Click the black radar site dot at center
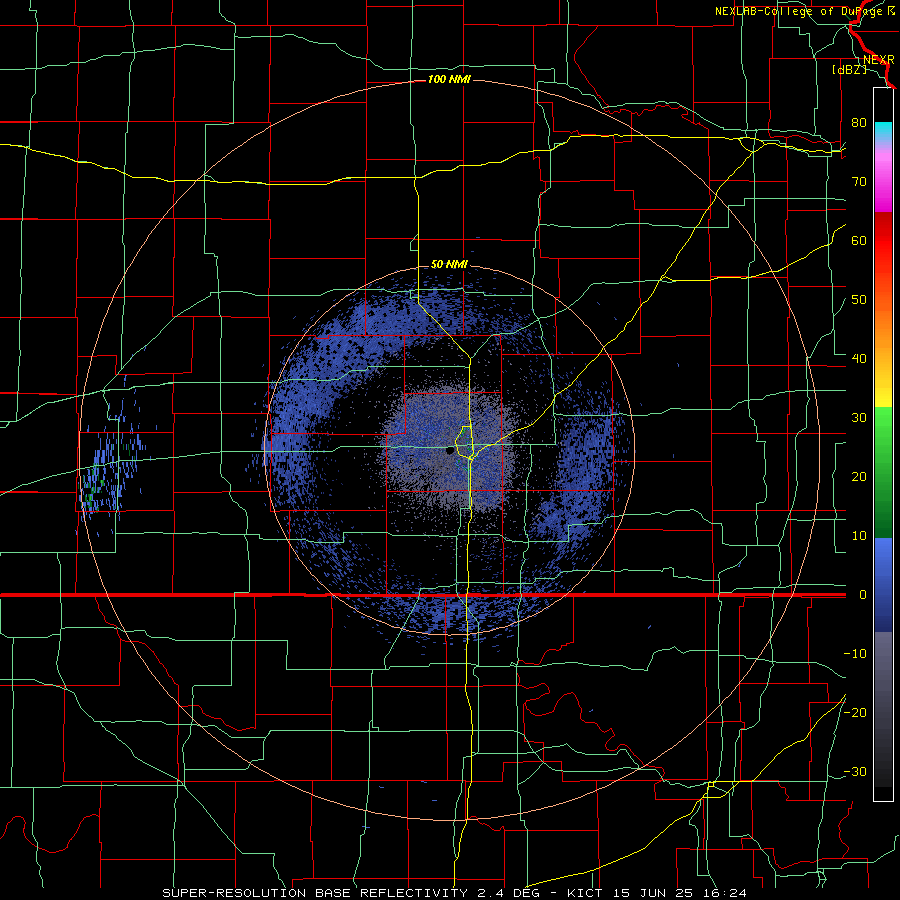 click(x=449, y=451)
